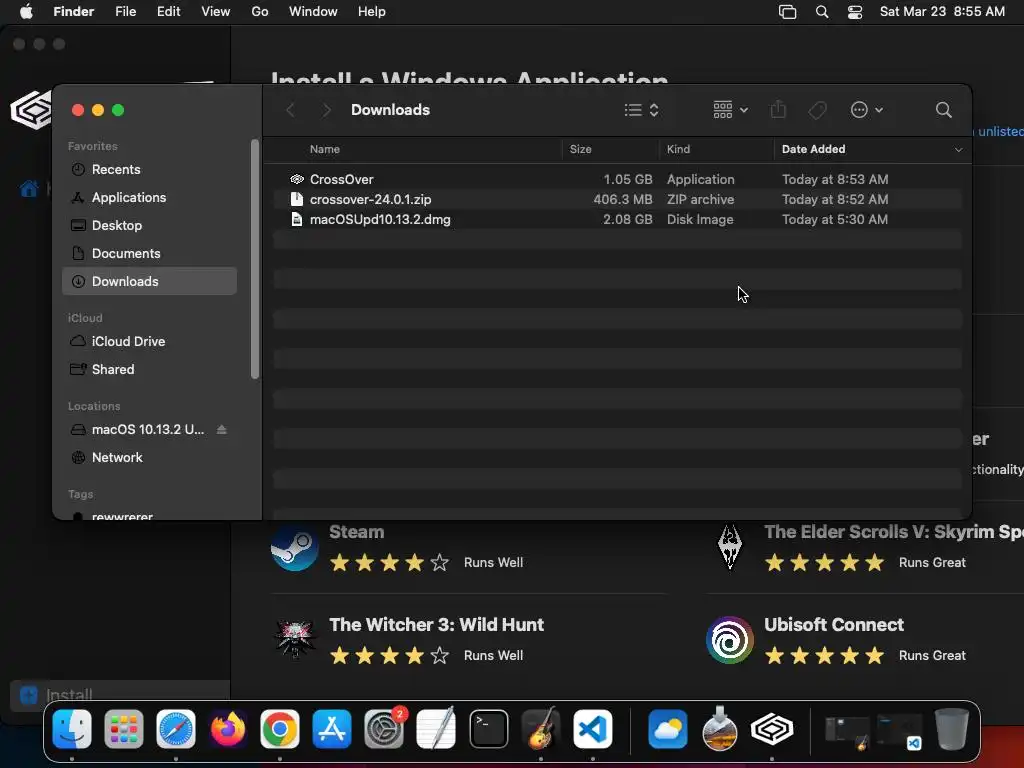Open the View menu
Screen dimensions: 1024x768
[216, 12]
